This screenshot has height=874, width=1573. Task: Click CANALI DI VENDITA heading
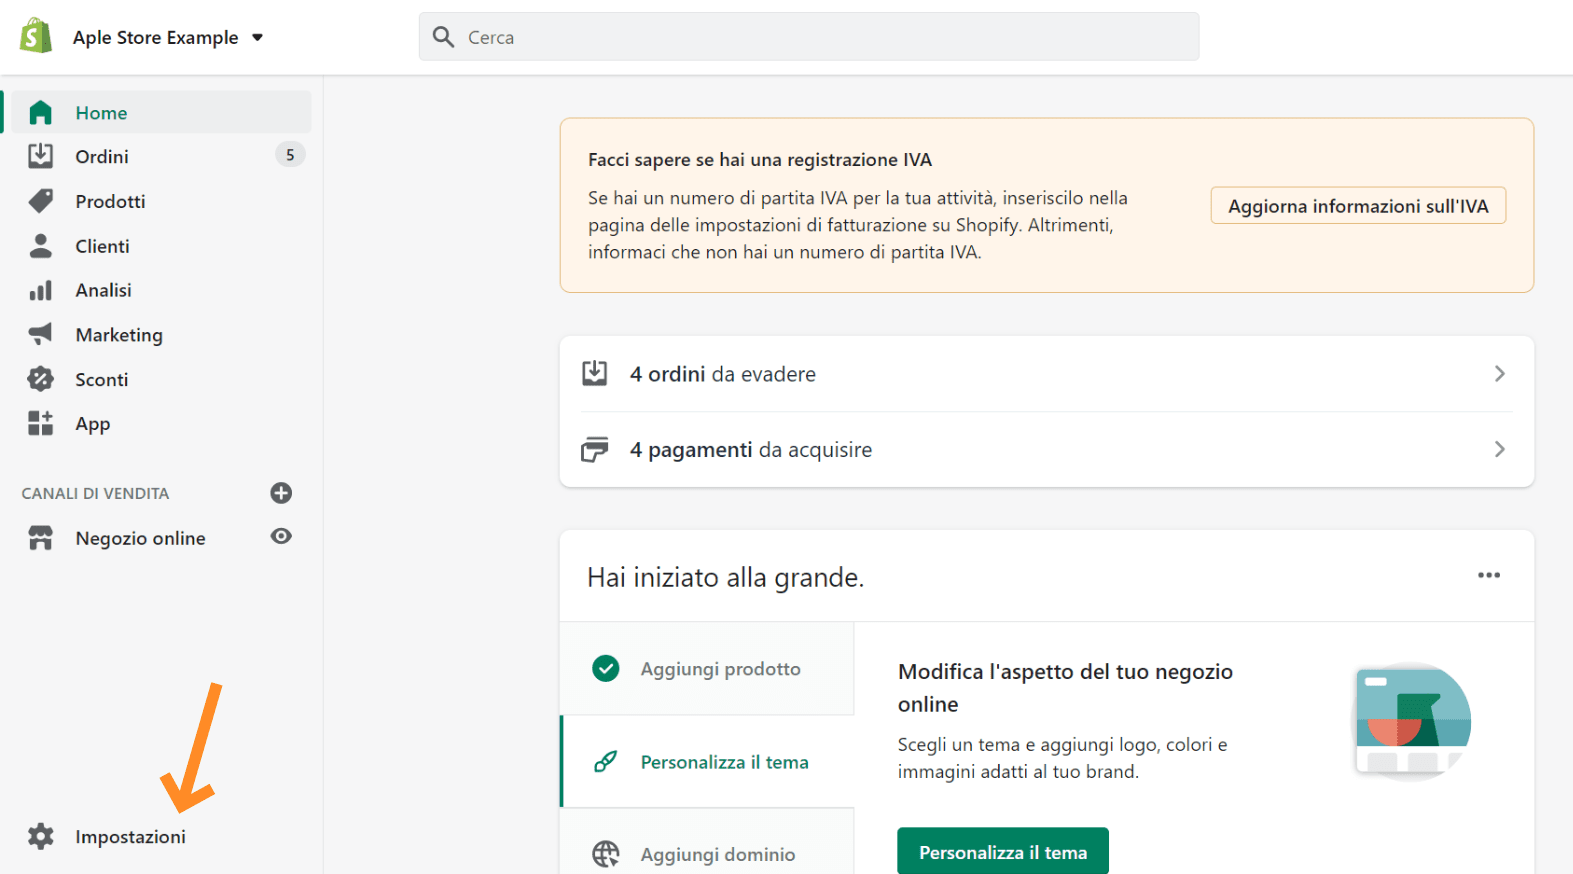click(x=95, y=494)
